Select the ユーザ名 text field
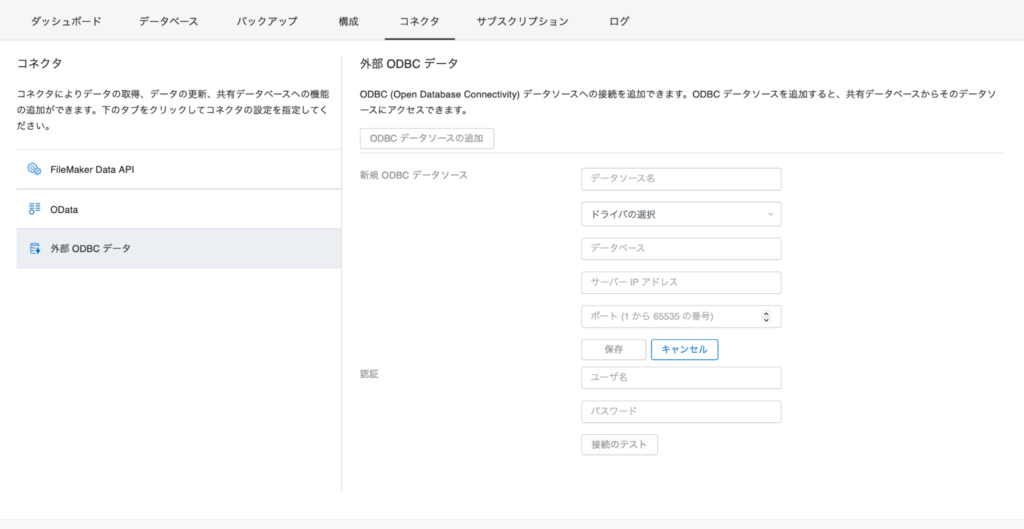 (x=680, y=377)
